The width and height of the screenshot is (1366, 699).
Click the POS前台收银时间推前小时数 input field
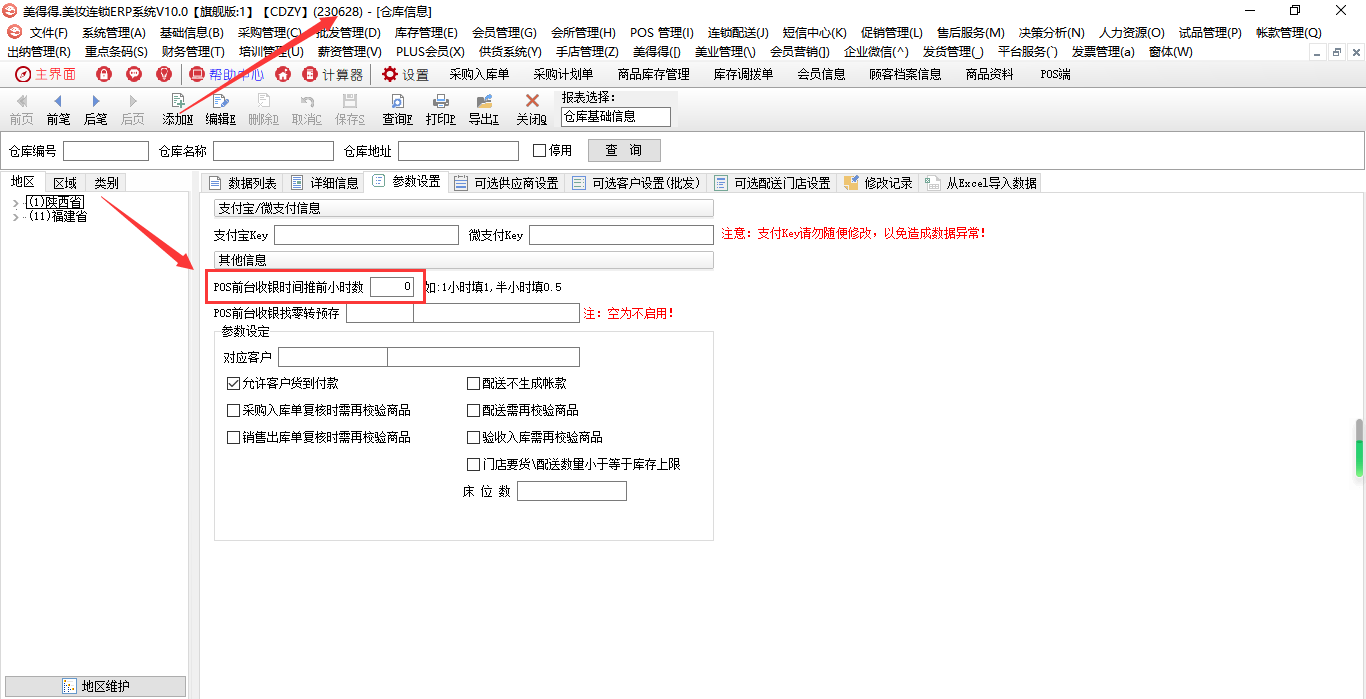[x=391, y=287]
